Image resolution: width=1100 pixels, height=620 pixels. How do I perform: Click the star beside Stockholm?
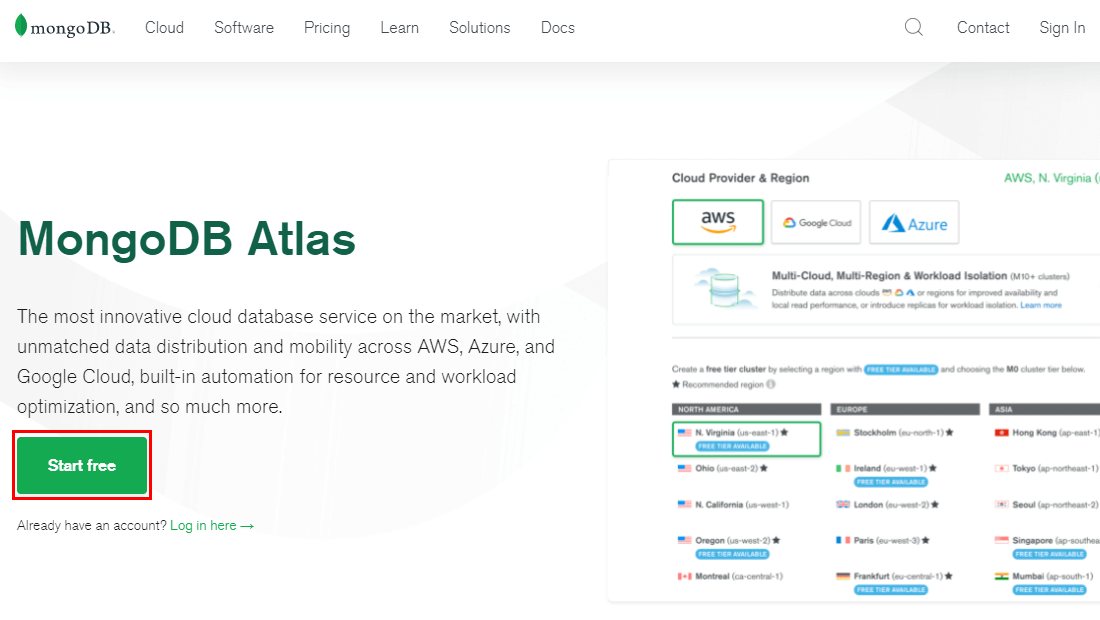(949, 433)
